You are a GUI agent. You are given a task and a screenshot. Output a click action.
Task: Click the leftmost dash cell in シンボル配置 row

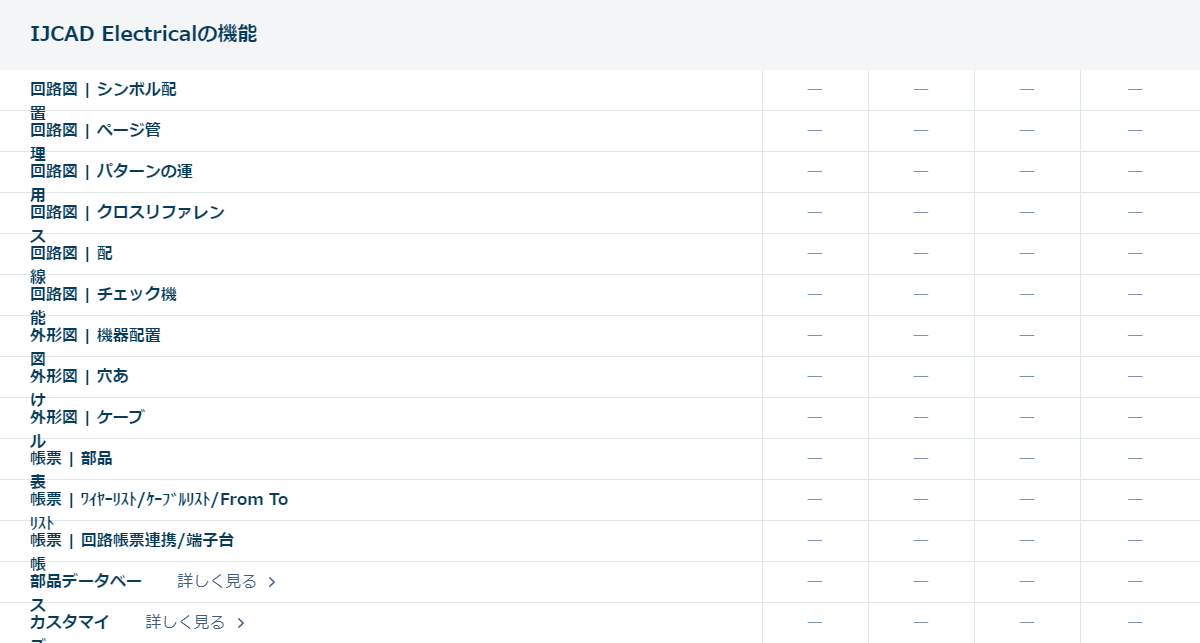(815, 90)
